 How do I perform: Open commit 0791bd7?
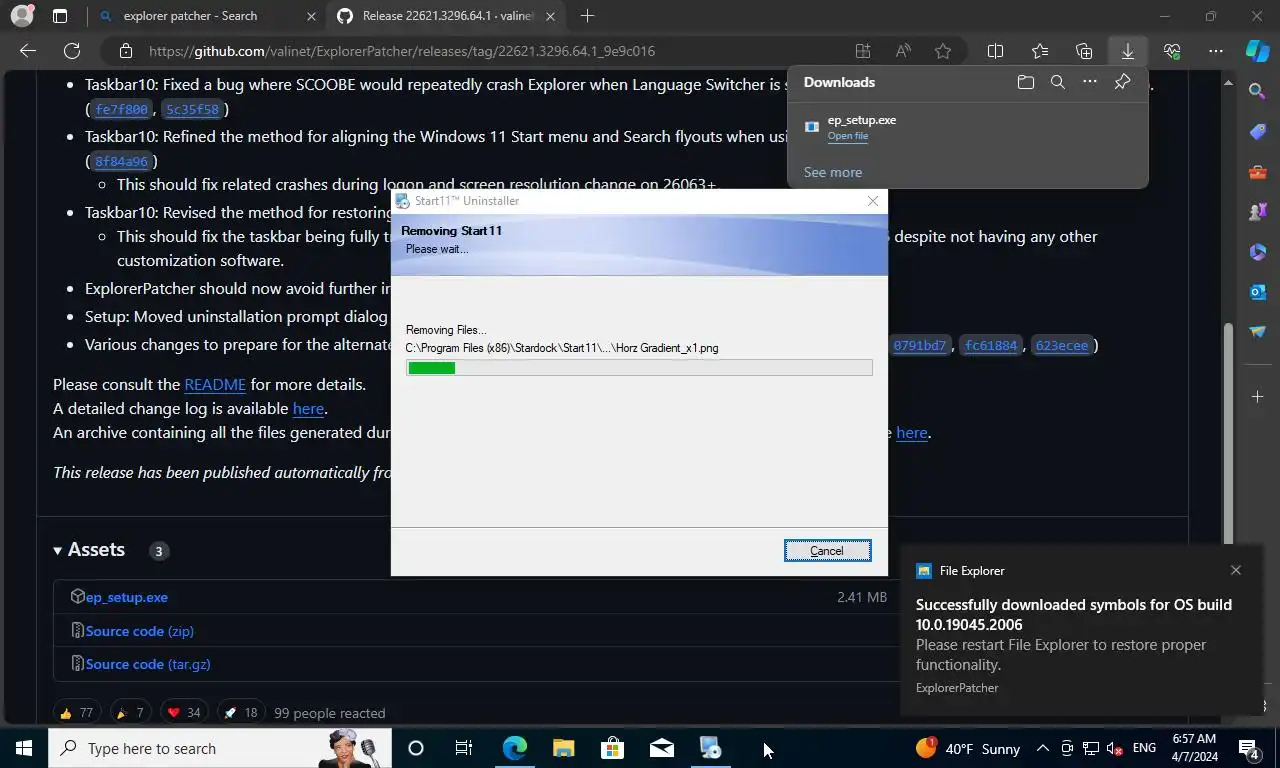pos(919,345)
